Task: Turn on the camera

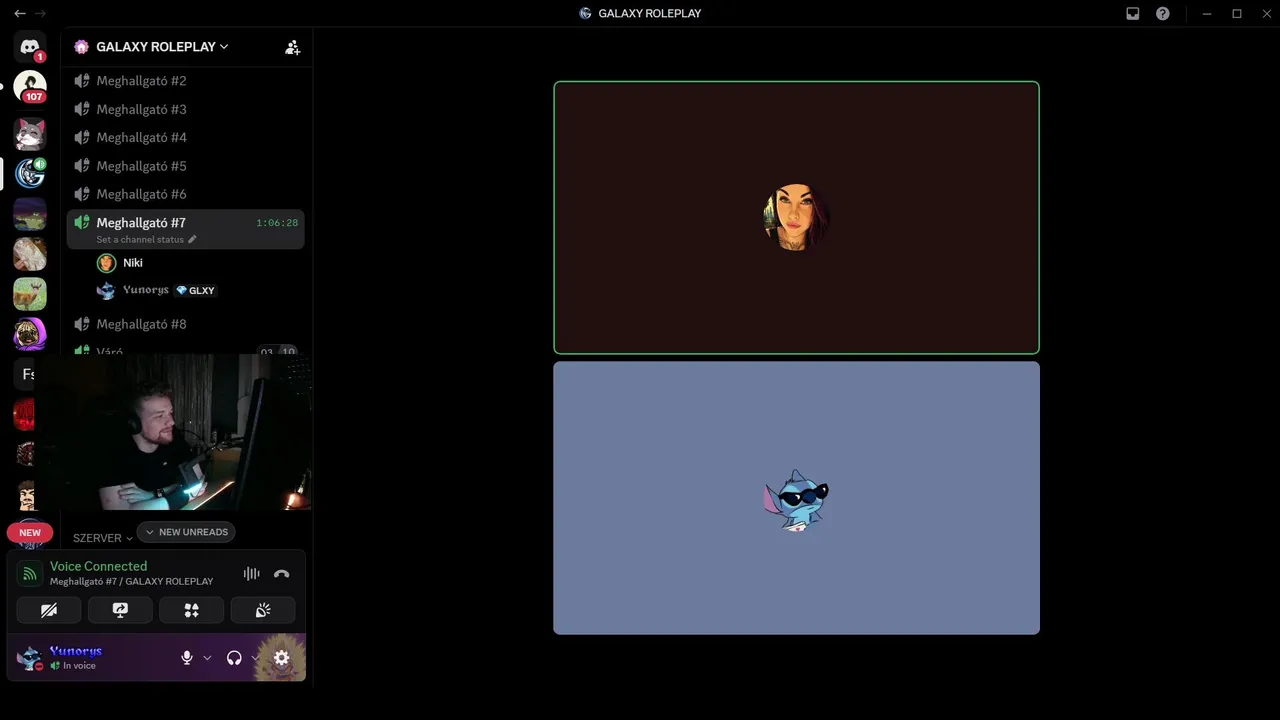Action: (x=49, y=610)
